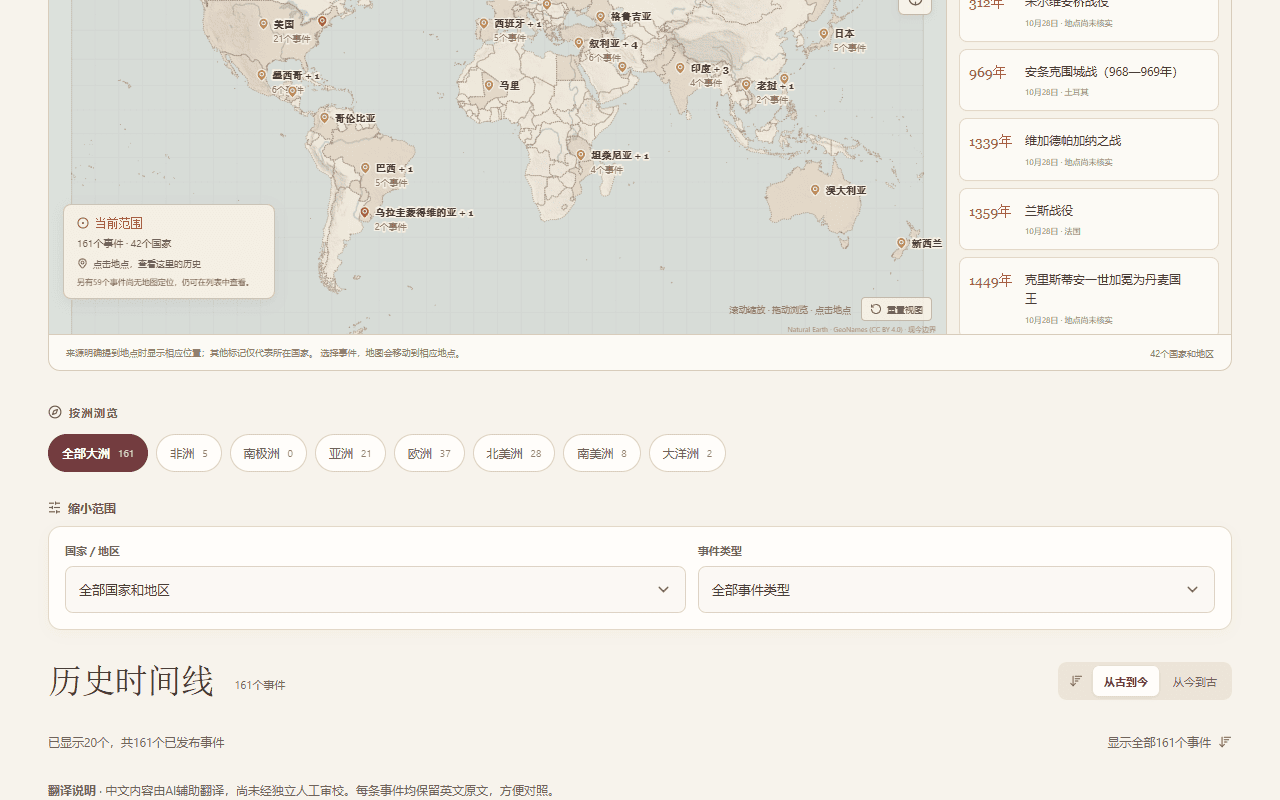Click the 42个国家和地区 count text
Image resolution: width=1280 pixels, height=800 pixels.
pos(1182,354)
